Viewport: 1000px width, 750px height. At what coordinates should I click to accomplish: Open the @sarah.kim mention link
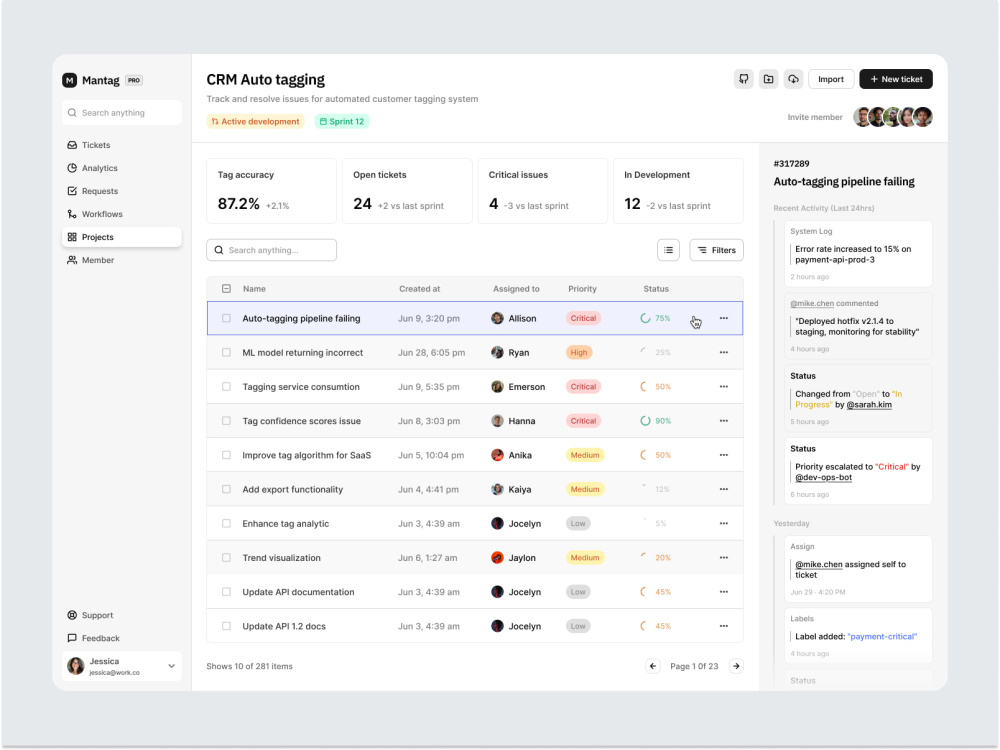pyautogui.click(x=869, y=404)
